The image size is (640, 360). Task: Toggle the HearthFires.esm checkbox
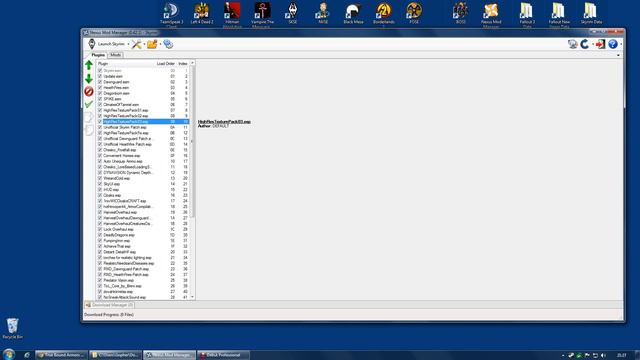click(100, 88)
